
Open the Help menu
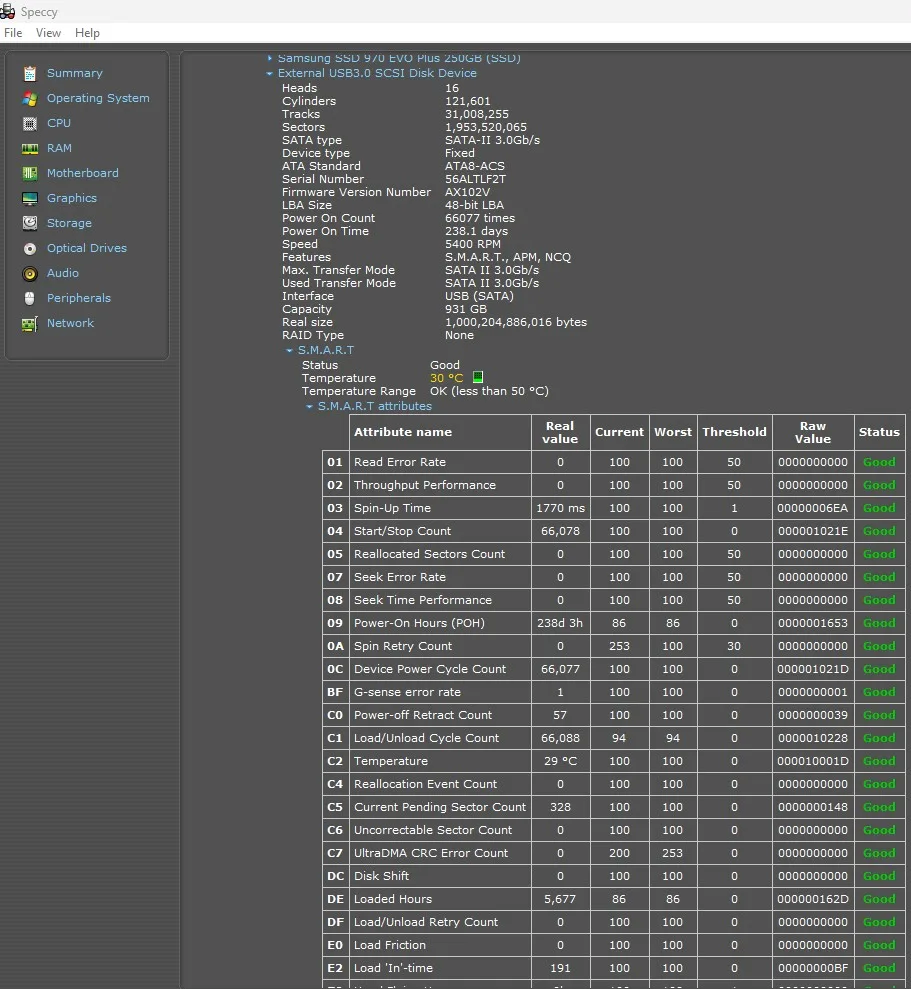pos(87,33)
